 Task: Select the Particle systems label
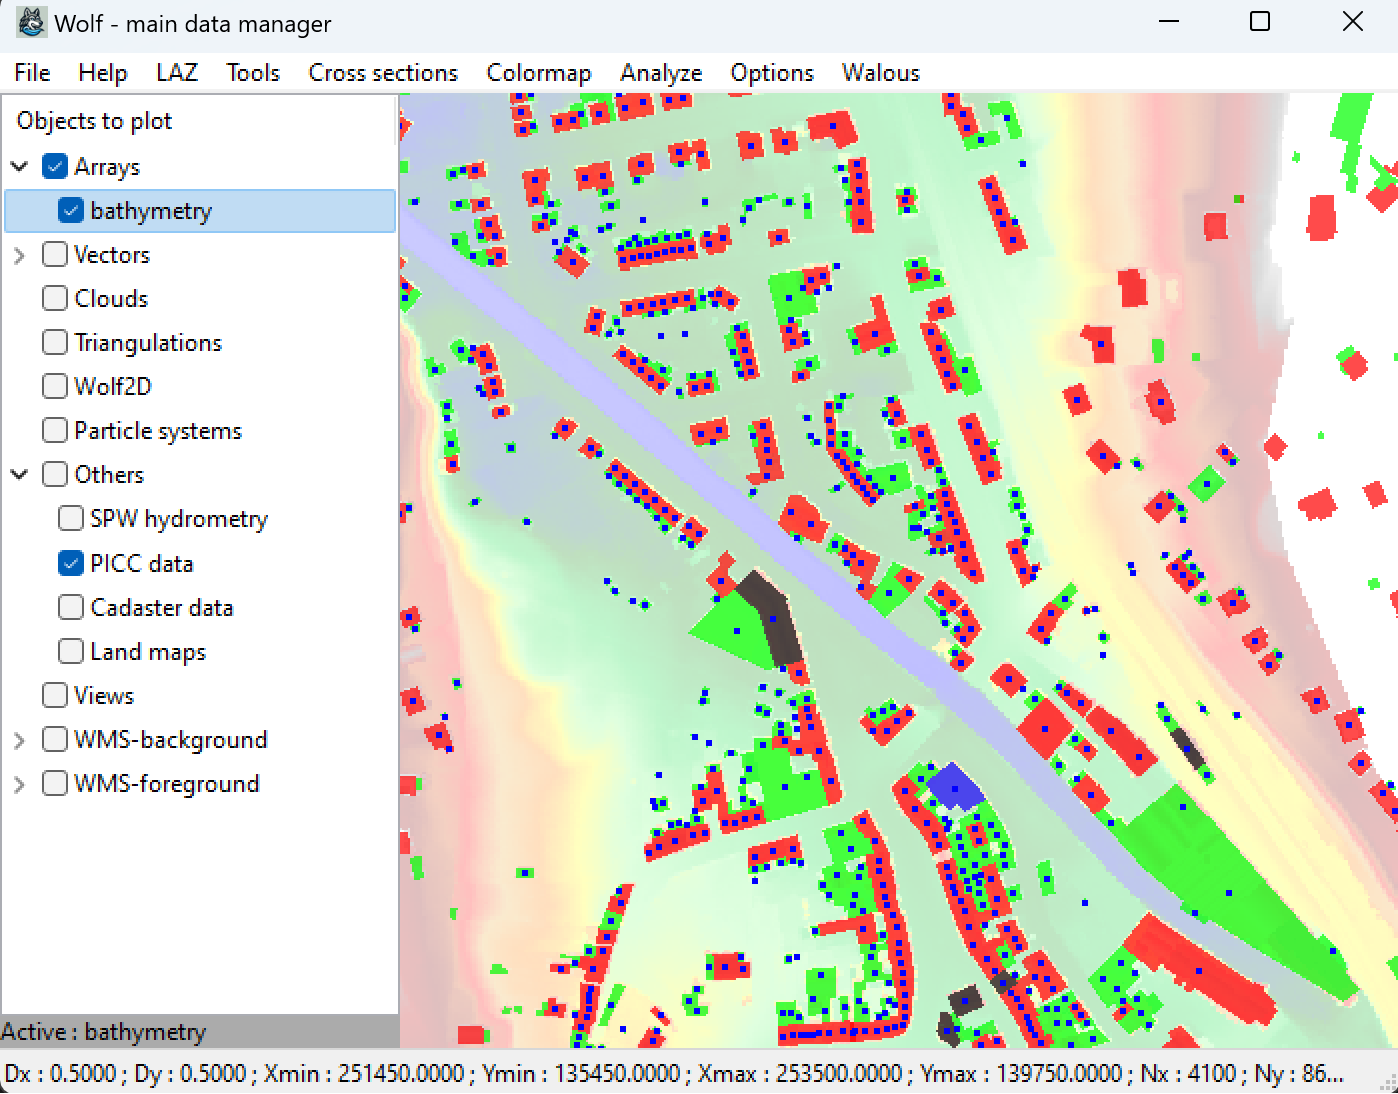tap(157, 431)
